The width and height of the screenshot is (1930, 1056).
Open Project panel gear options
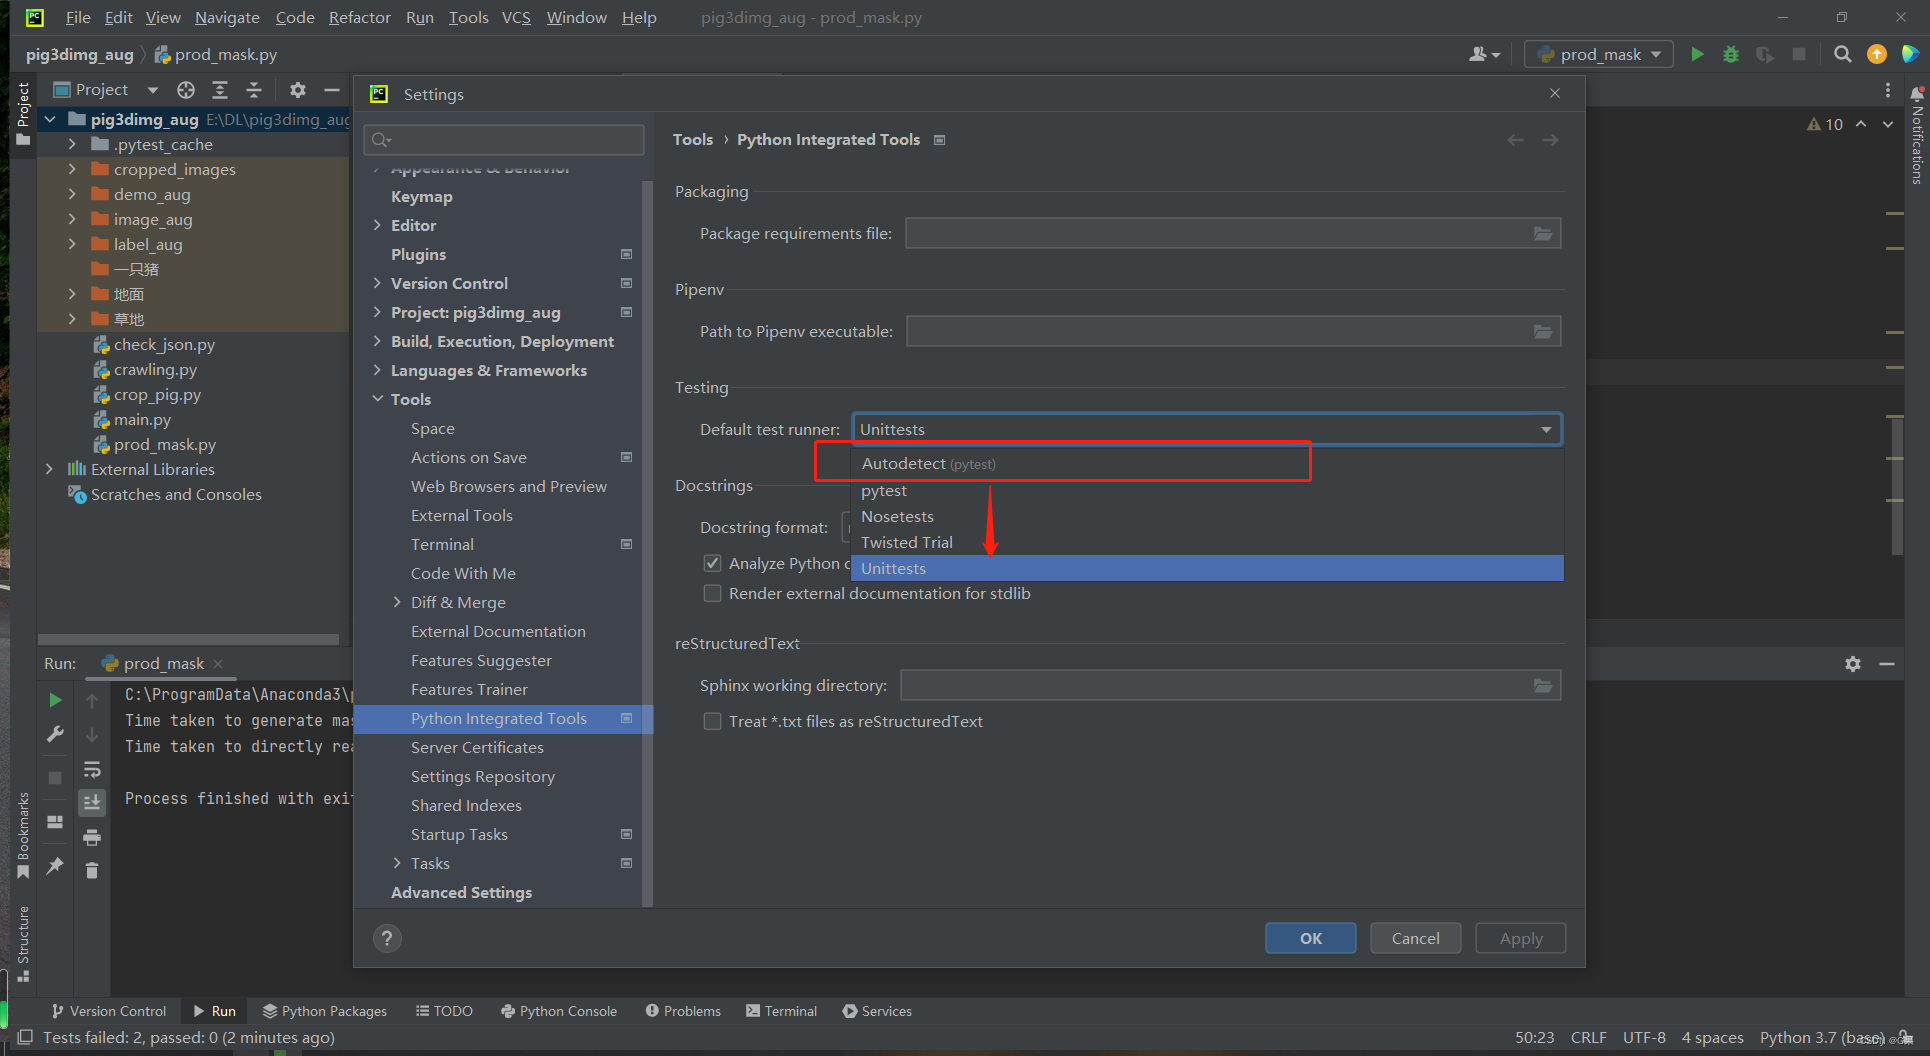298,90
